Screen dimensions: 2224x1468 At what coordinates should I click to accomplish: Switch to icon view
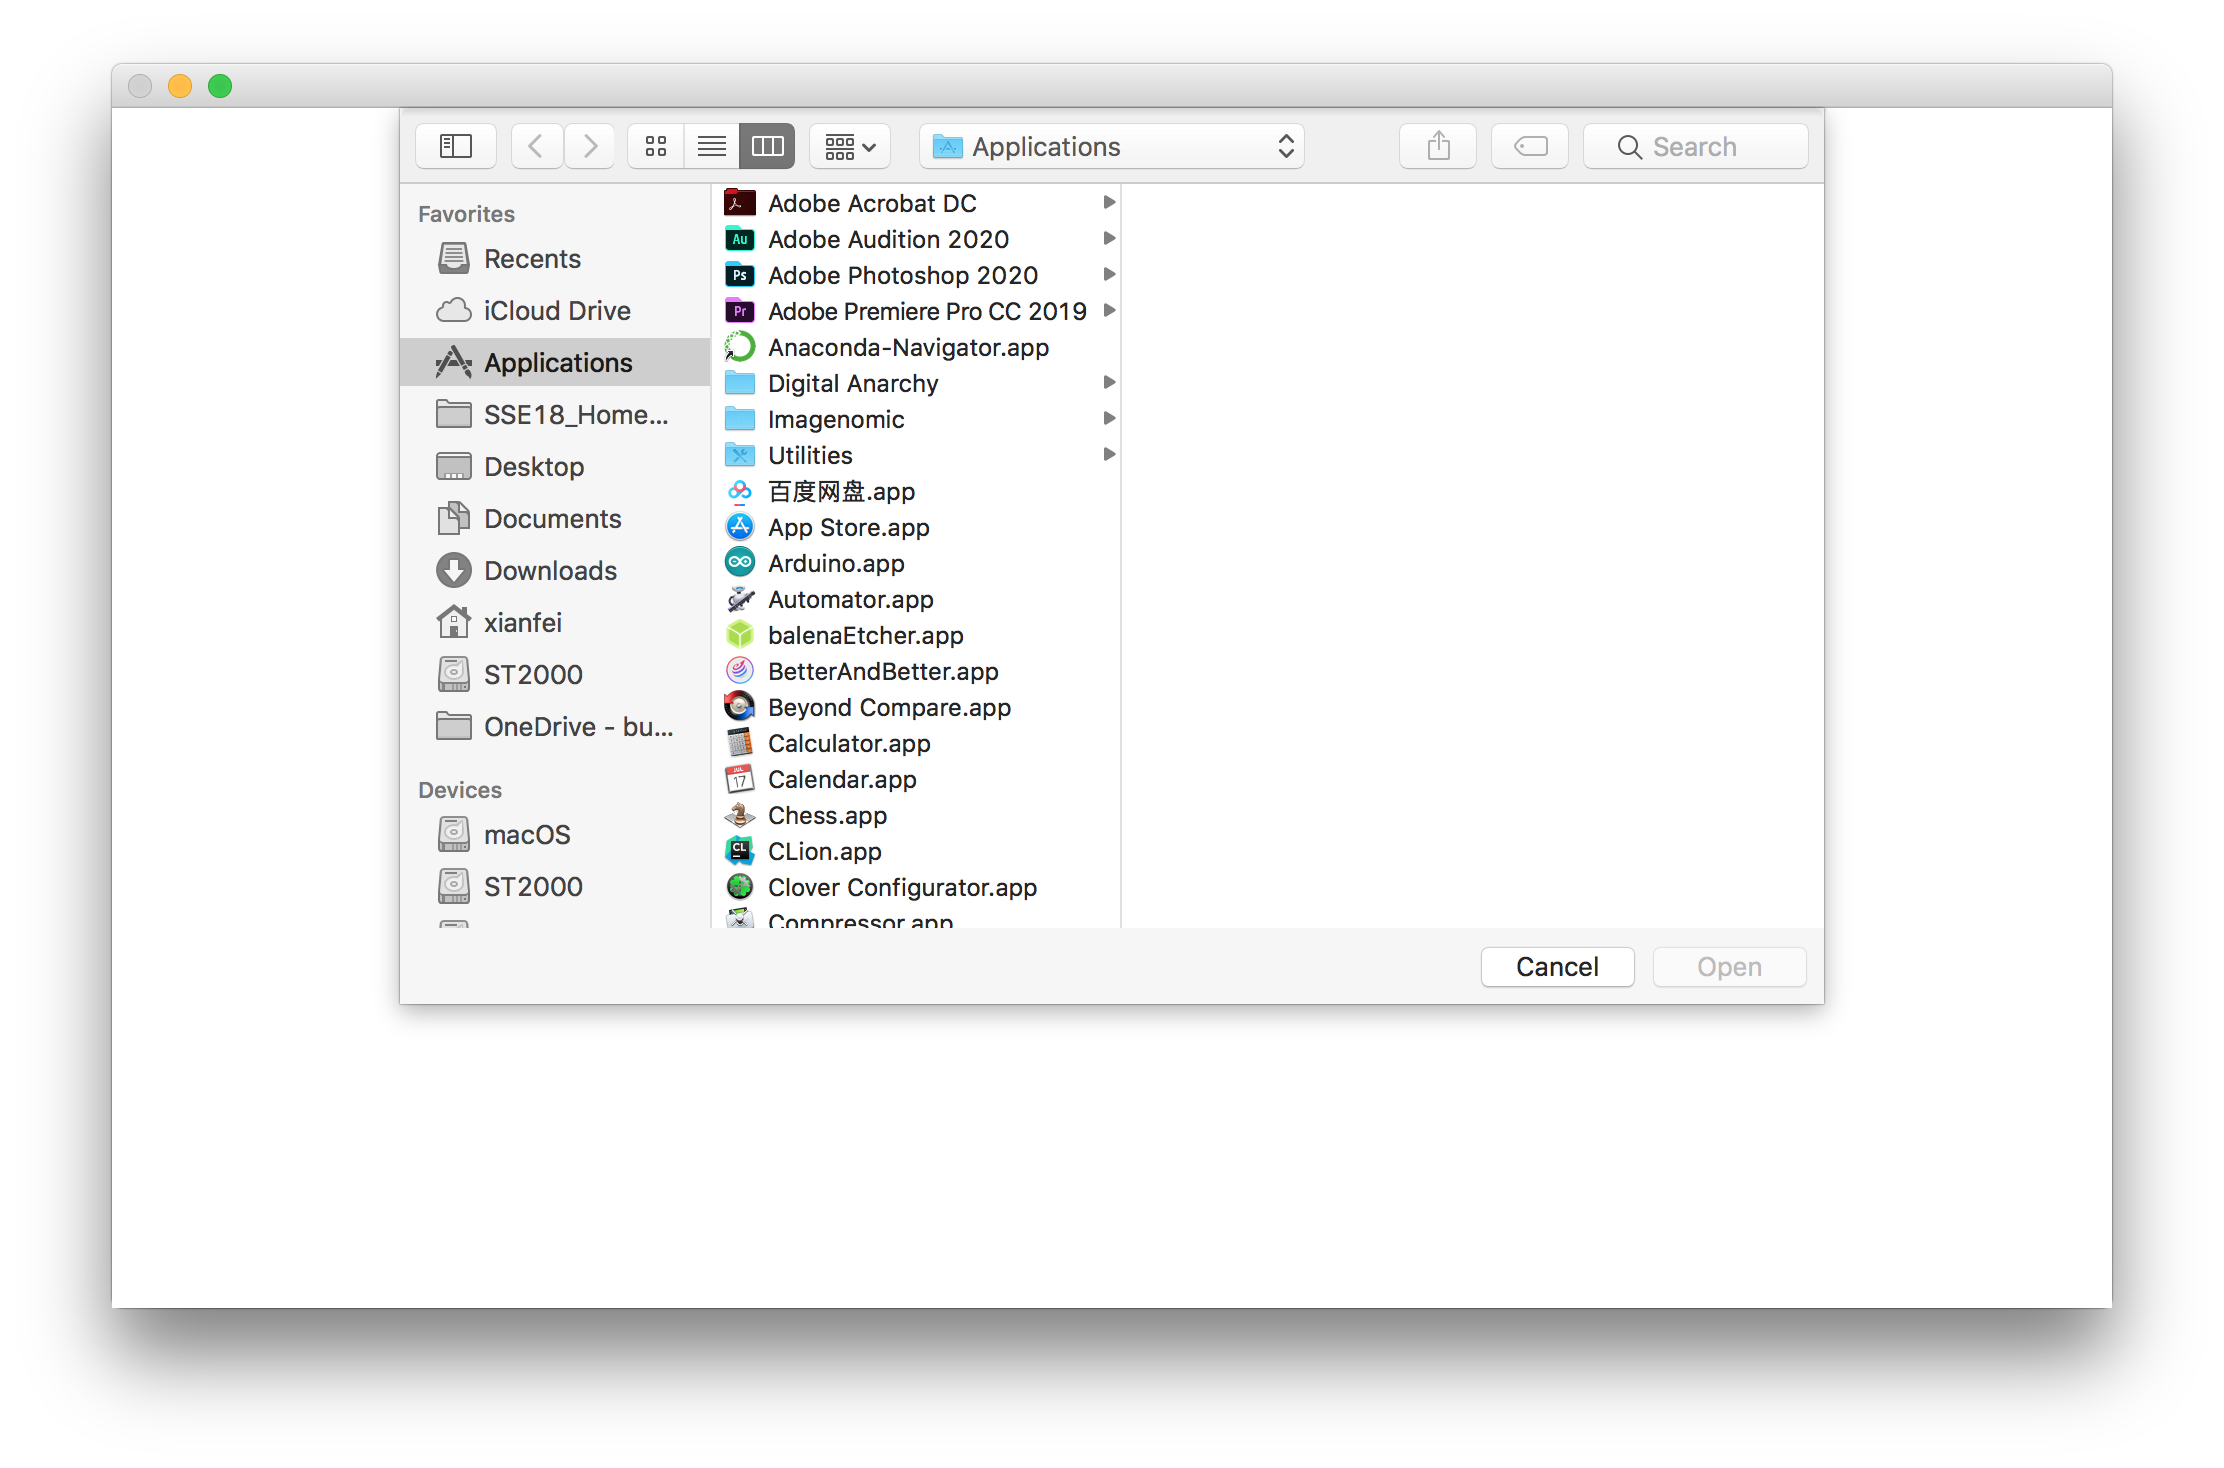coord(656,146)
